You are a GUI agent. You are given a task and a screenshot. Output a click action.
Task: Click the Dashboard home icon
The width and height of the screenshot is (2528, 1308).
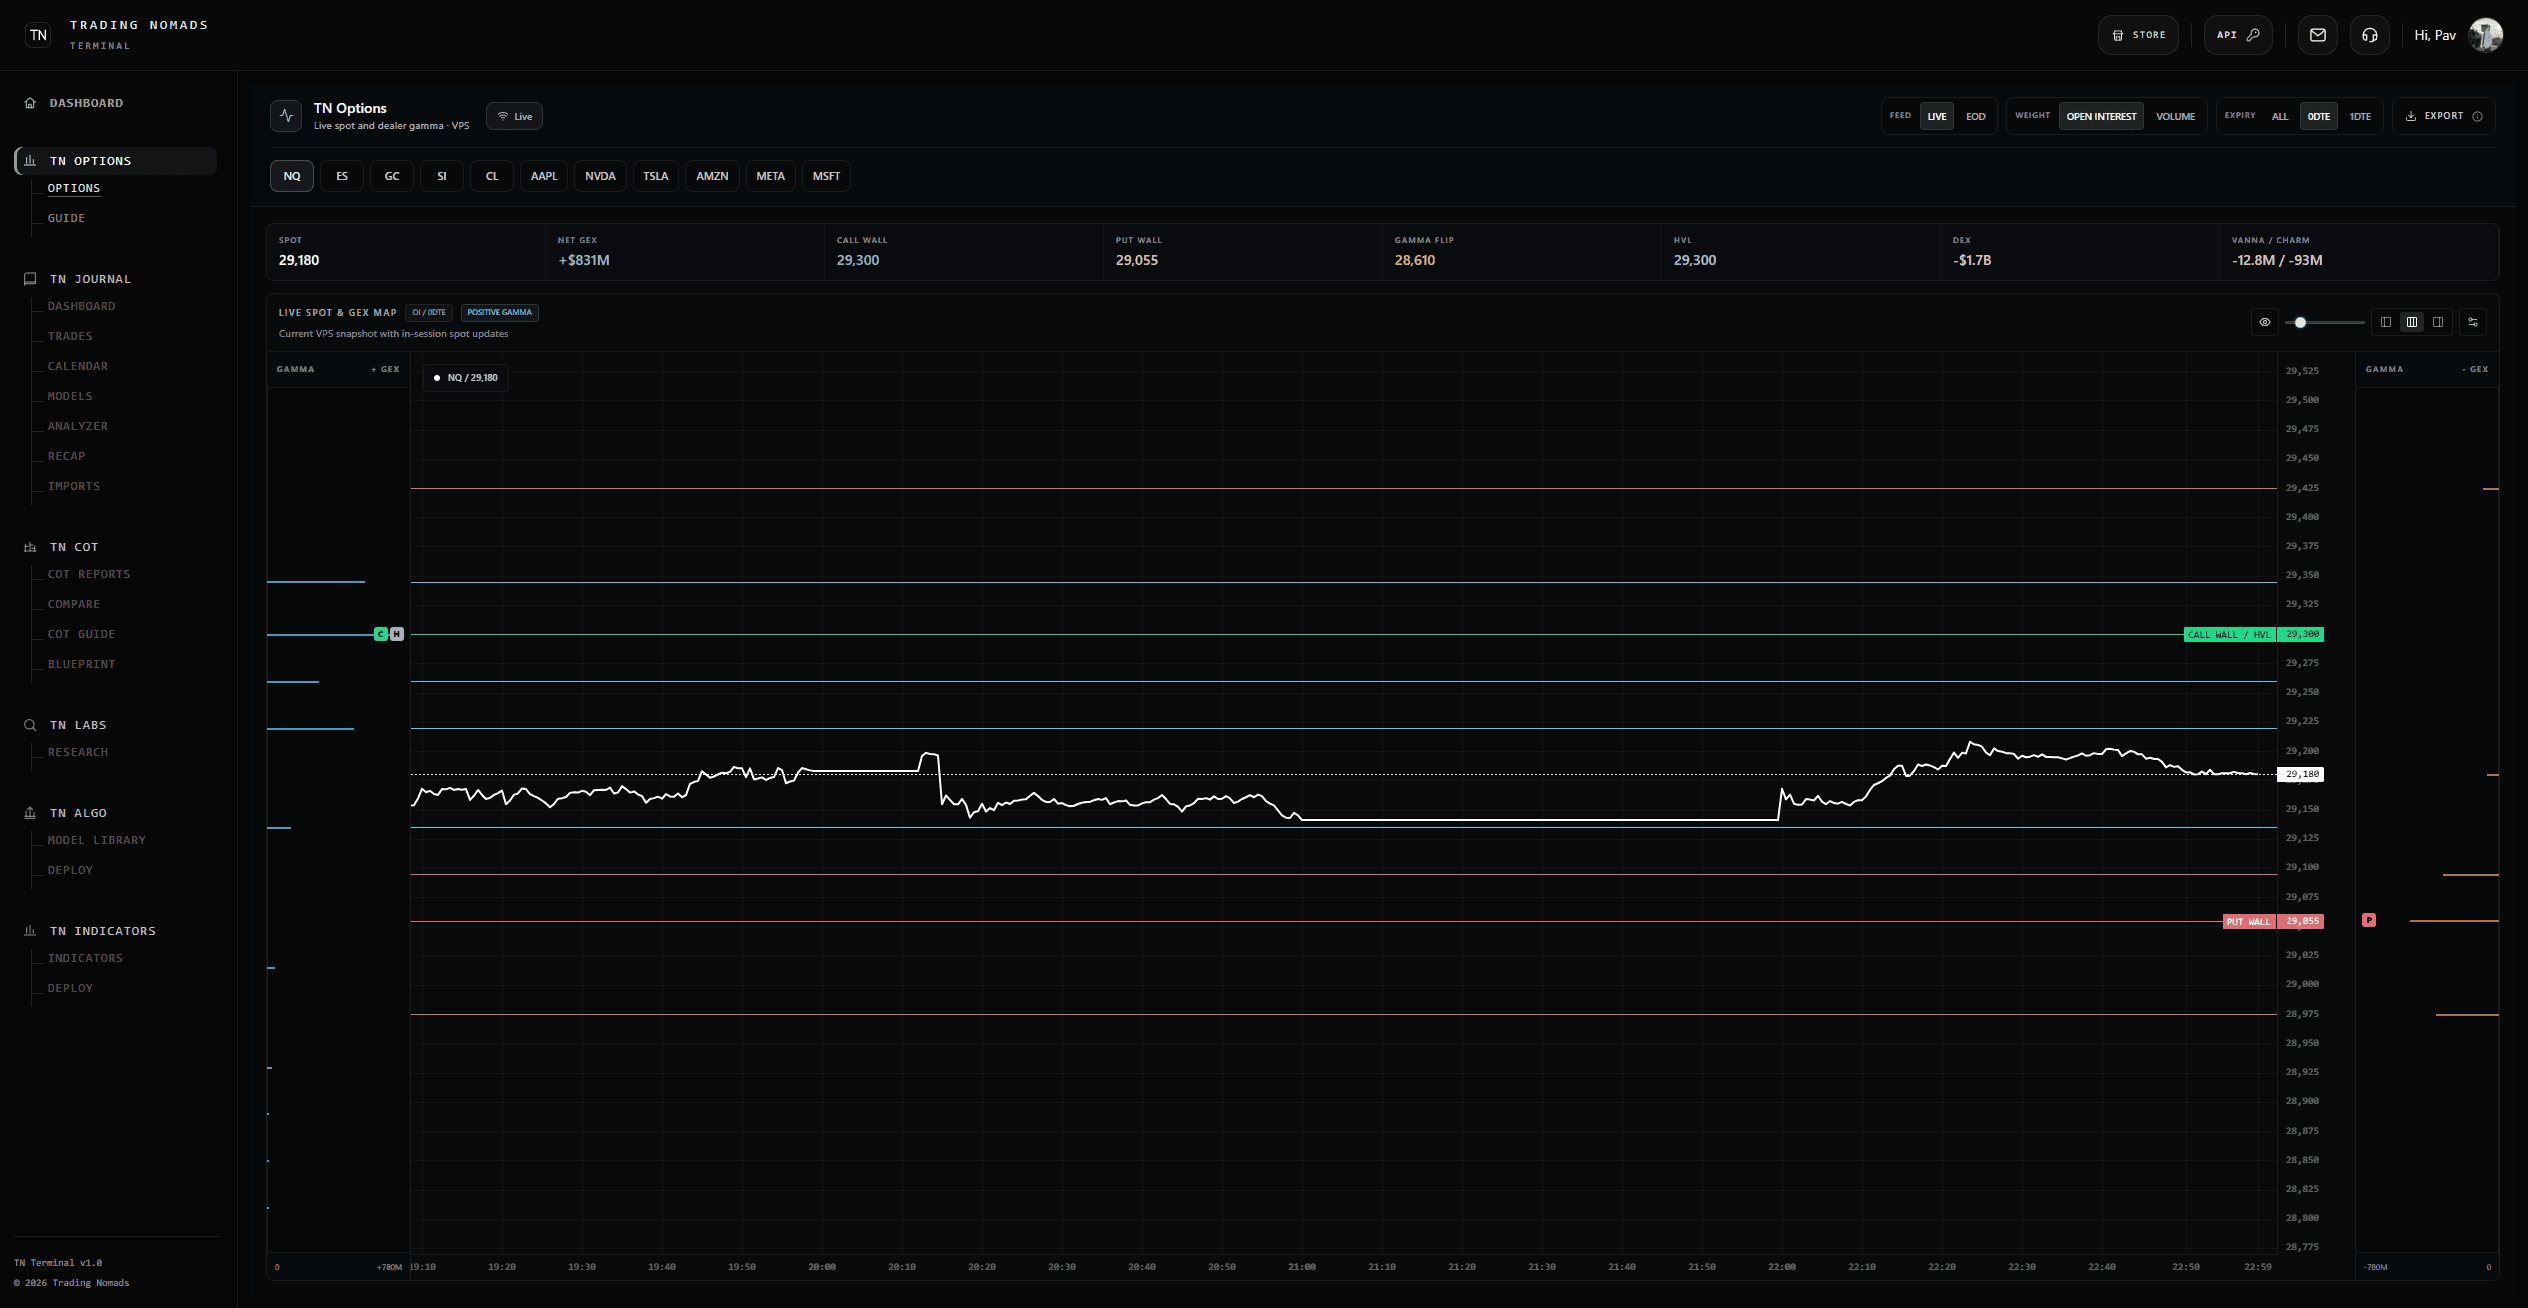click(30, 103)
